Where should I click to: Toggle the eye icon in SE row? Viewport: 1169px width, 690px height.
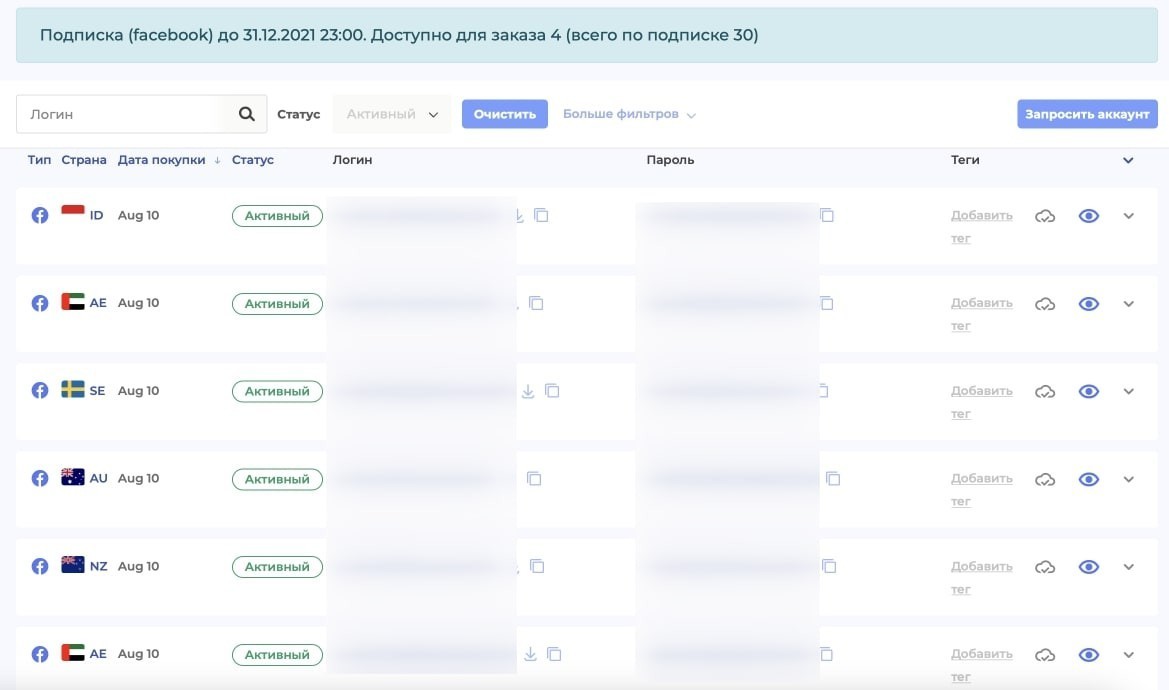click(1088, 392)
